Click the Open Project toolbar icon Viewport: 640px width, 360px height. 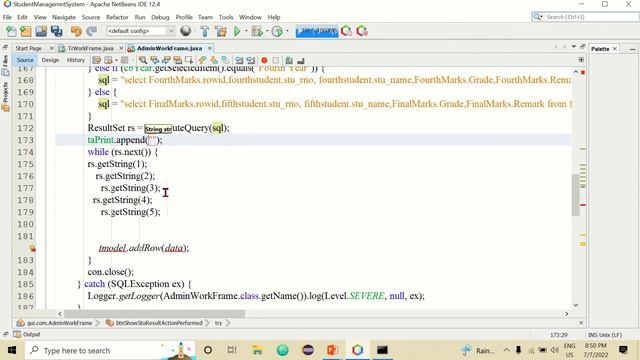click(41, 31)
